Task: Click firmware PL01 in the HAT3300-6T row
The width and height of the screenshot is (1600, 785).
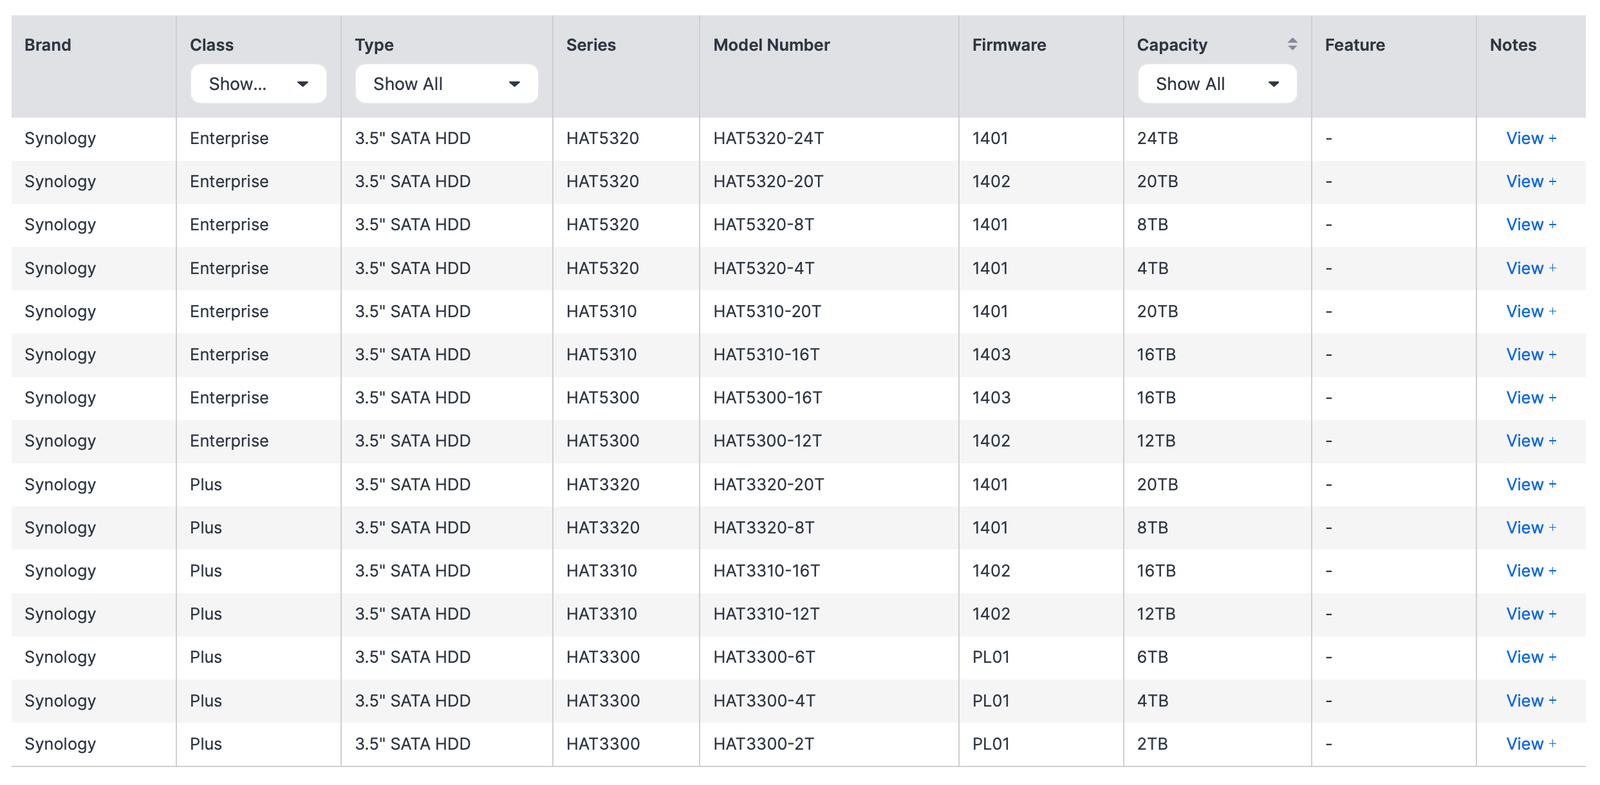Action: [990, 657]
